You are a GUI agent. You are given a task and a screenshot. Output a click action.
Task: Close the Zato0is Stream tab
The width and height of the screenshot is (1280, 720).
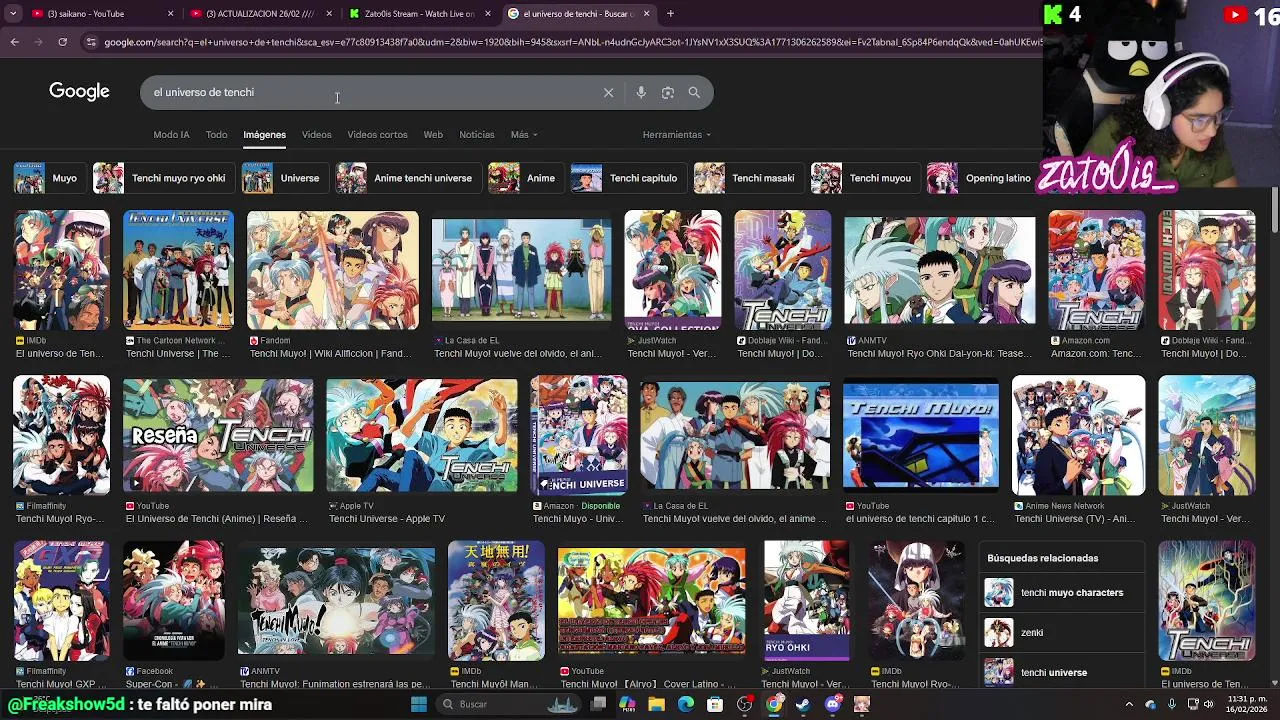click(490, 14)
